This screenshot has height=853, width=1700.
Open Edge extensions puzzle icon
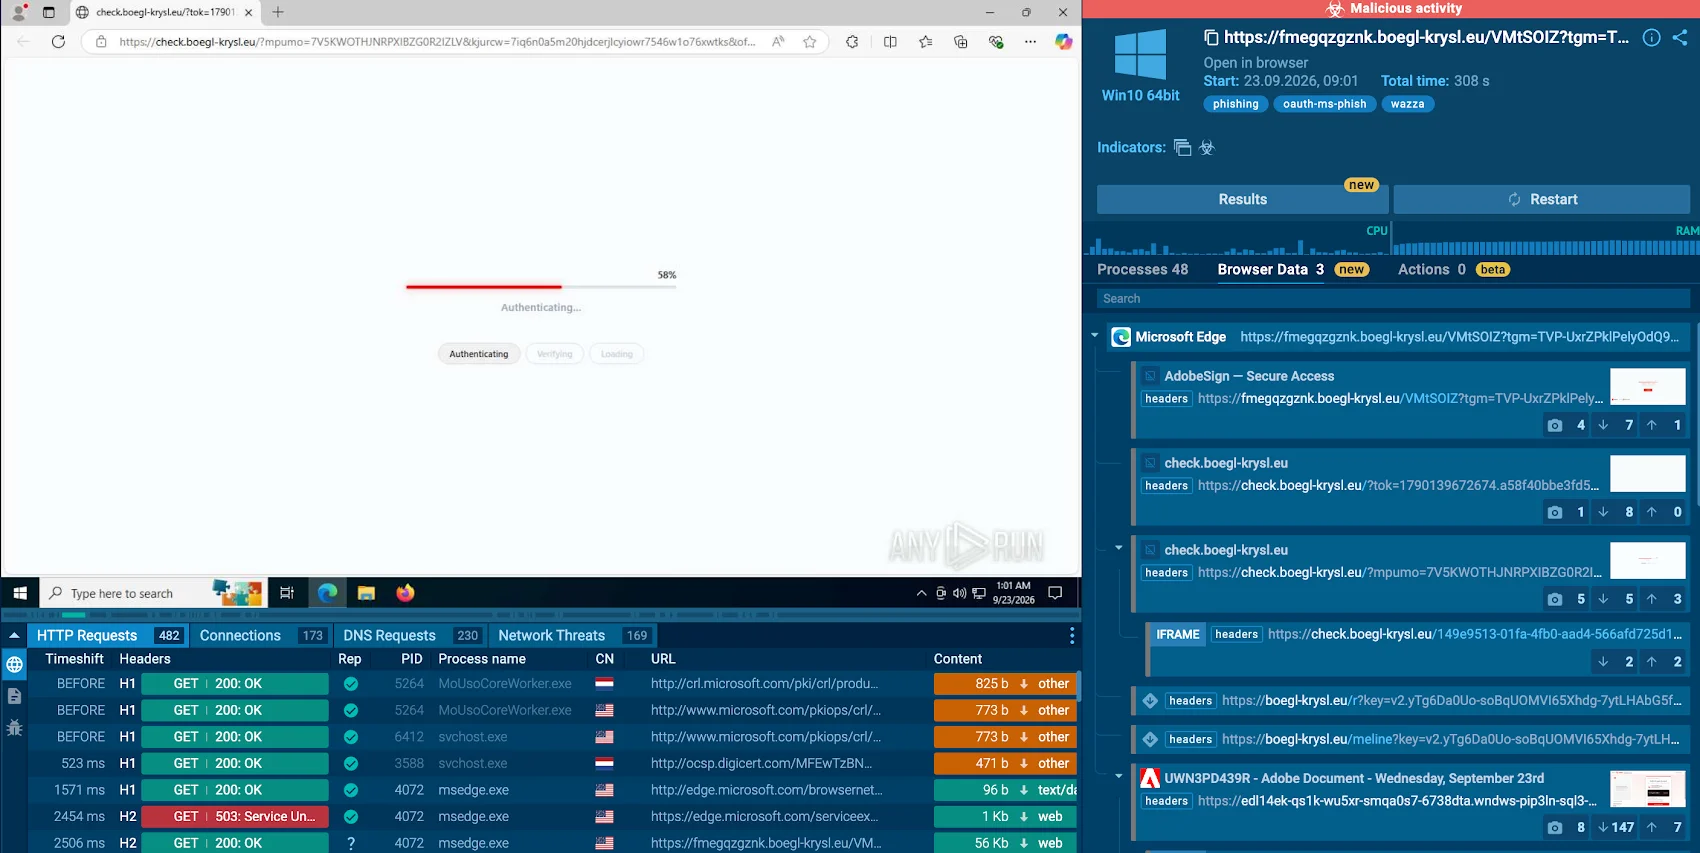(852, 42)
